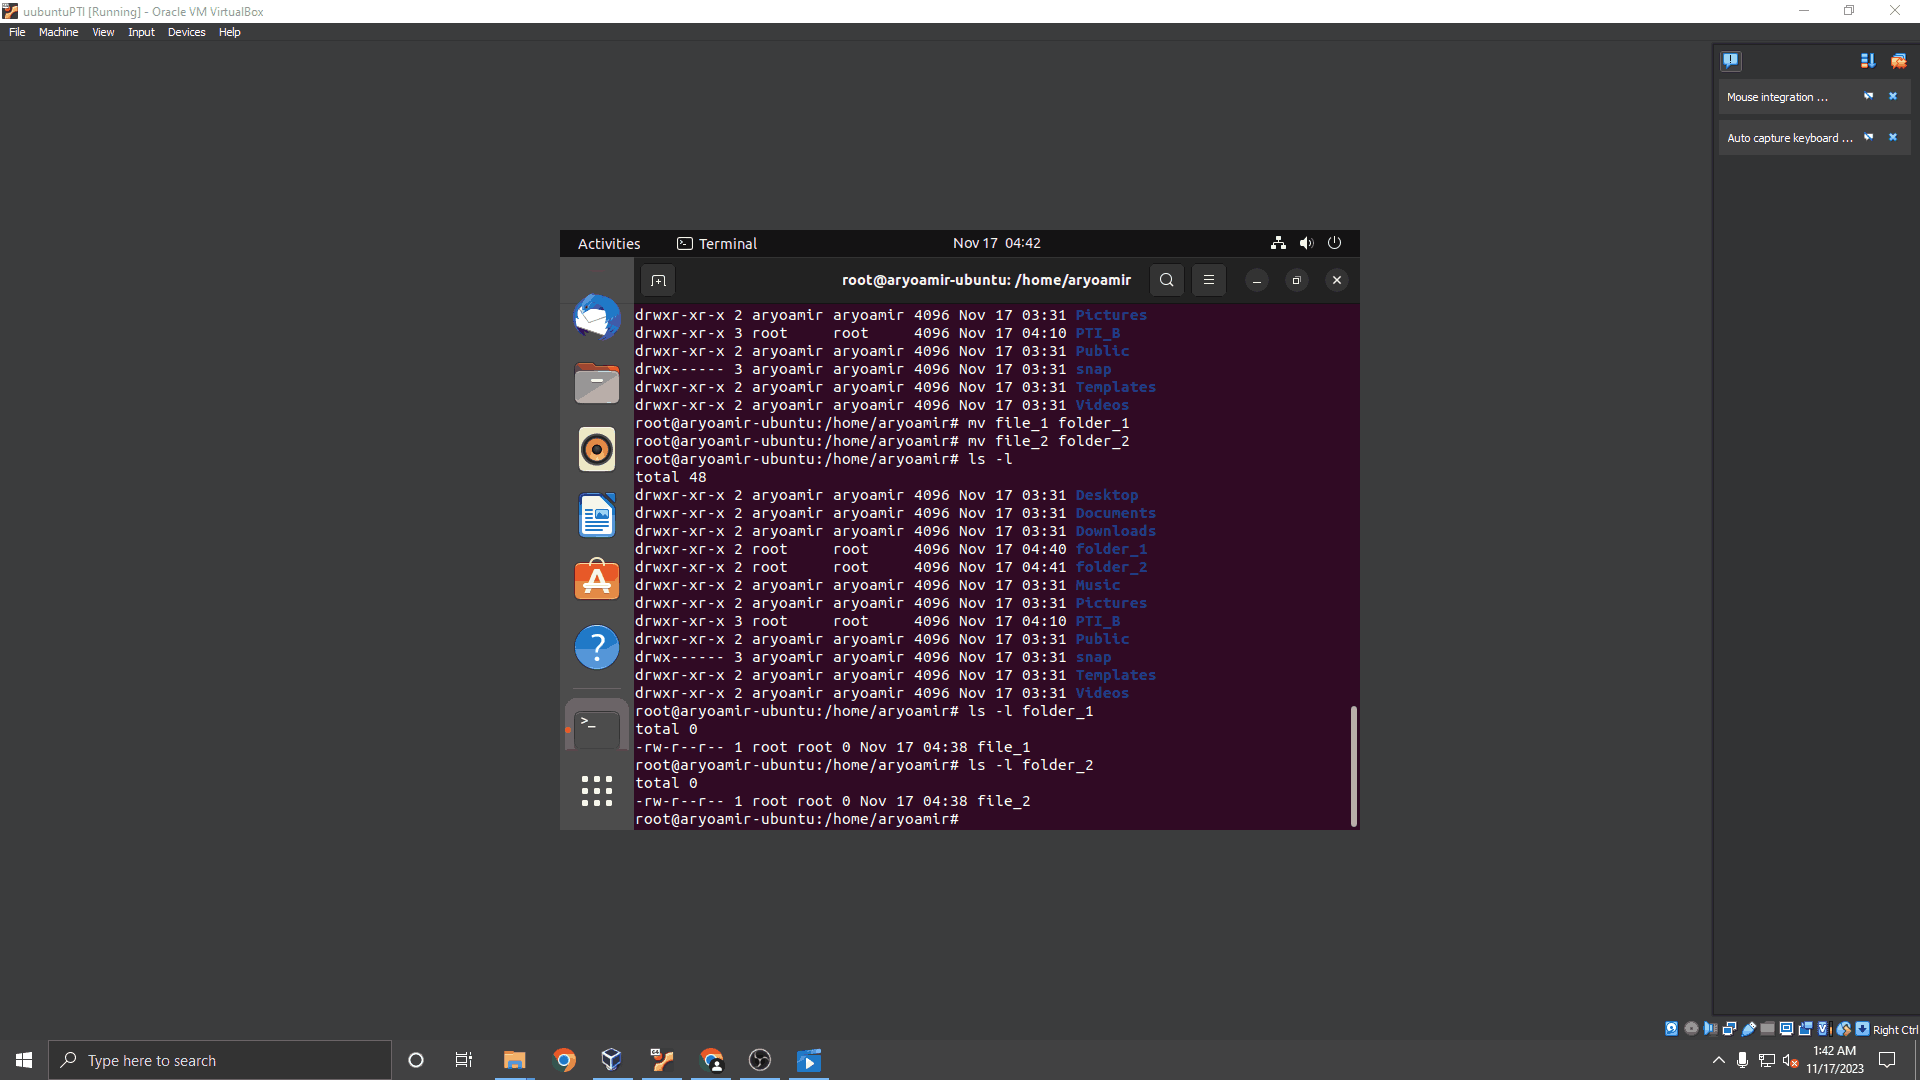Image resolution: width=1920 pixels, height=1080 pixels.
Task: Click audio indicator in VirtualBox status bar
Action: point(1710,1029)
